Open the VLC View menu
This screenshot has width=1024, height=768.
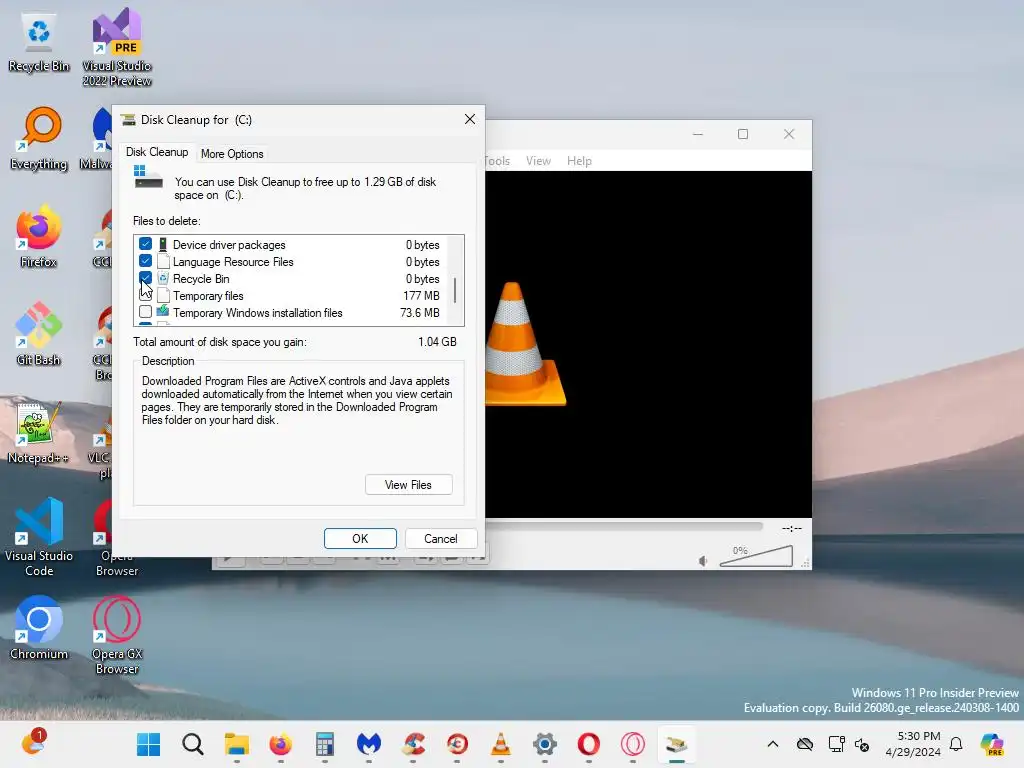coord(538,161)
